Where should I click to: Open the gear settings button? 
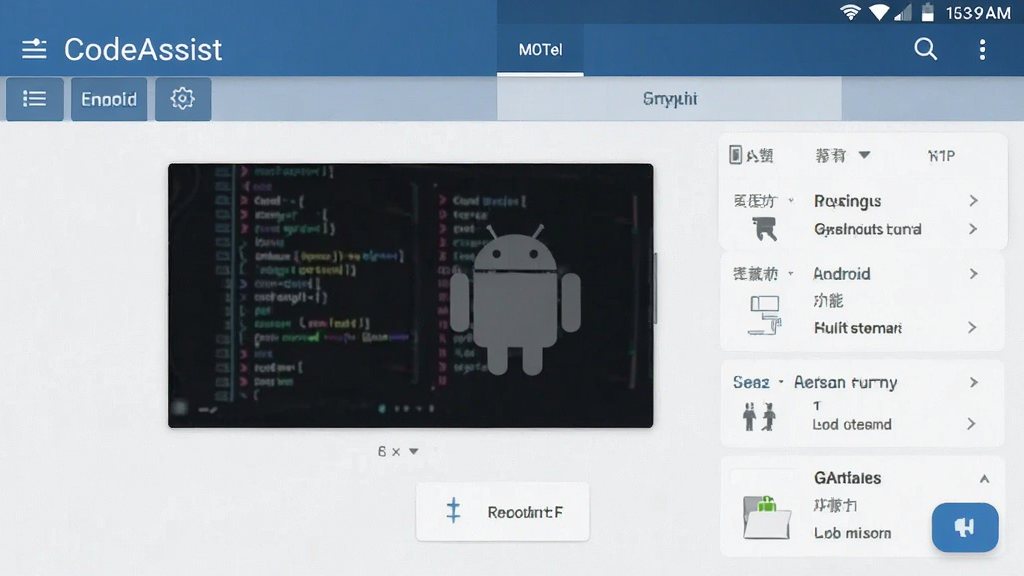[x=183, y=99]
